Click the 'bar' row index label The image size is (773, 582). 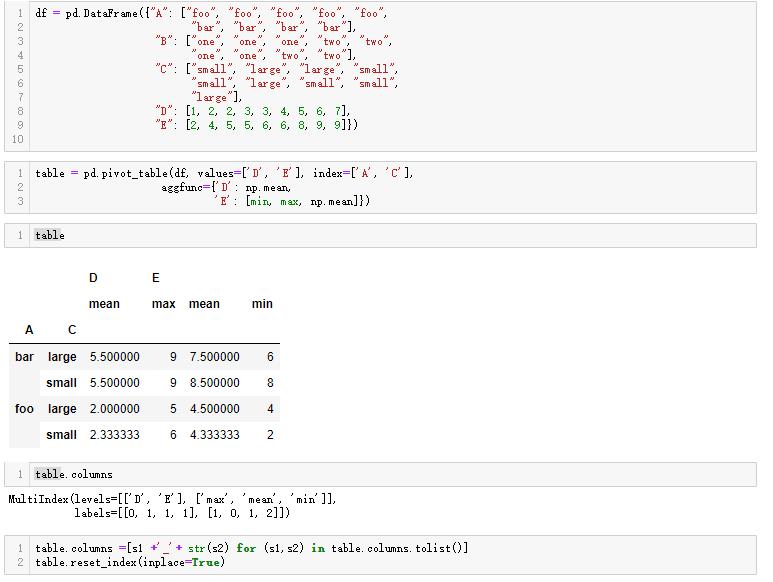point(24,357)
